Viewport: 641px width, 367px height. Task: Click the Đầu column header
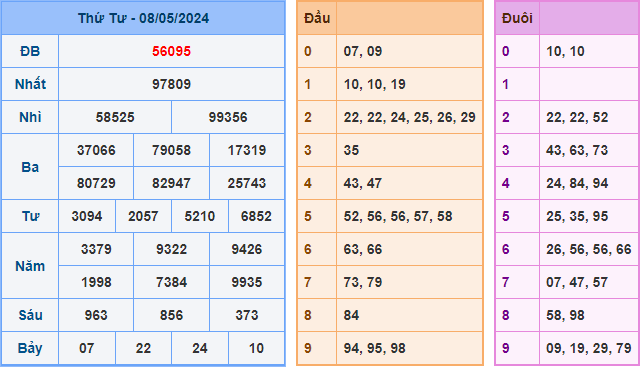317,18
